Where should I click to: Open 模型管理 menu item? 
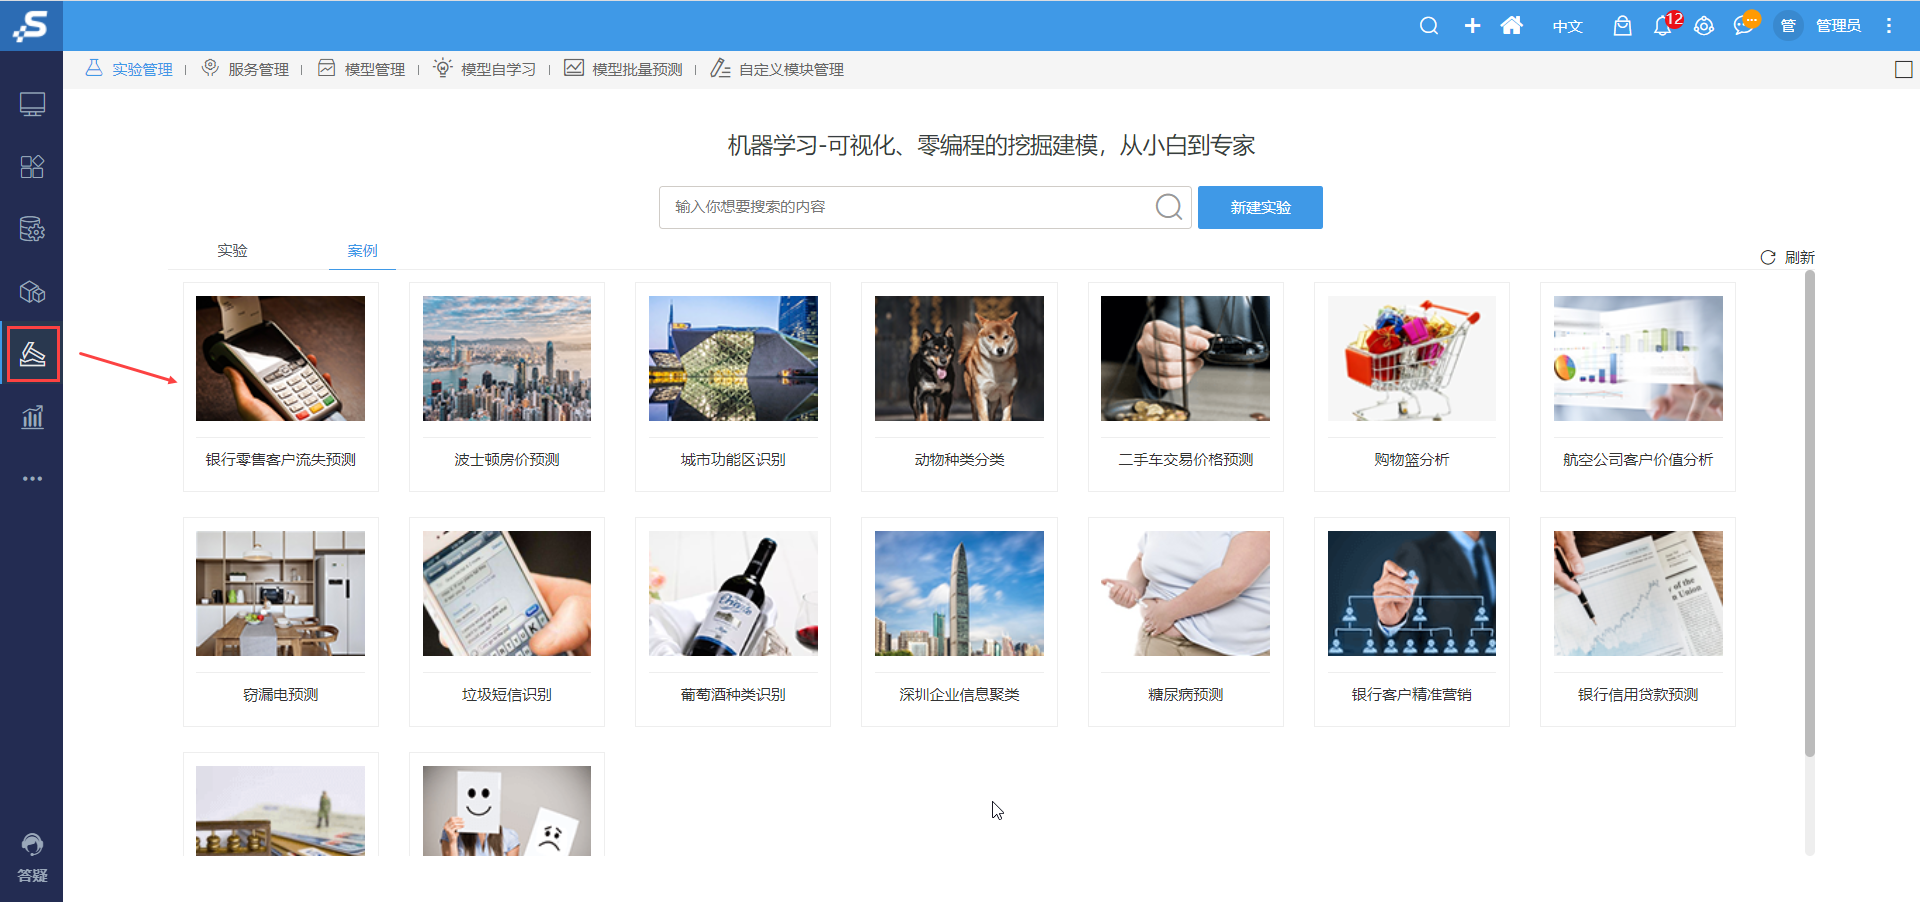point(361,69)
